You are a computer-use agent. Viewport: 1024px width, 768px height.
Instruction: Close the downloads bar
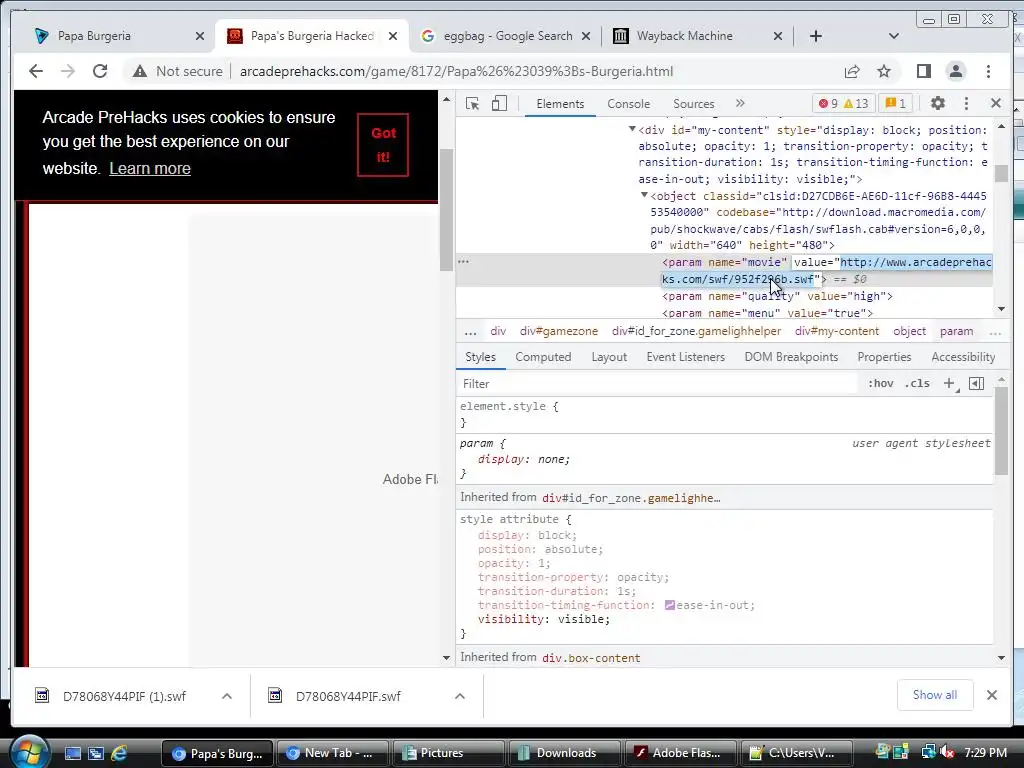[x=992, y=695]
